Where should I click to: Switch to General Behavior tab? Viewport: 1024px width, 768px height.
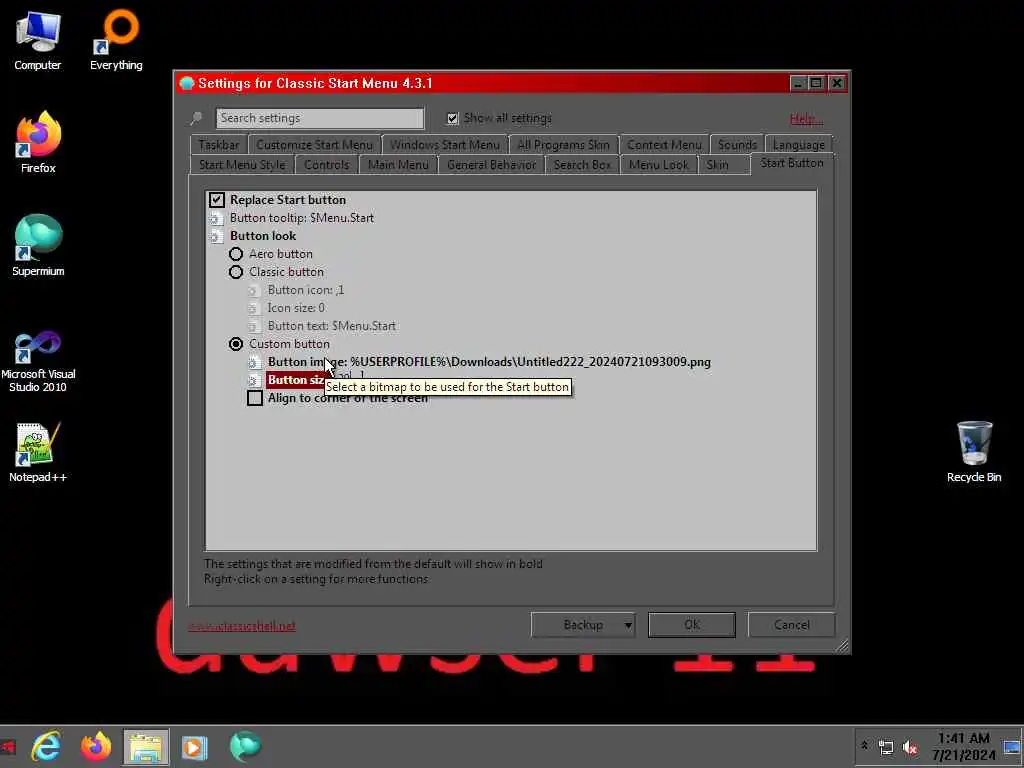pos(491,165)
